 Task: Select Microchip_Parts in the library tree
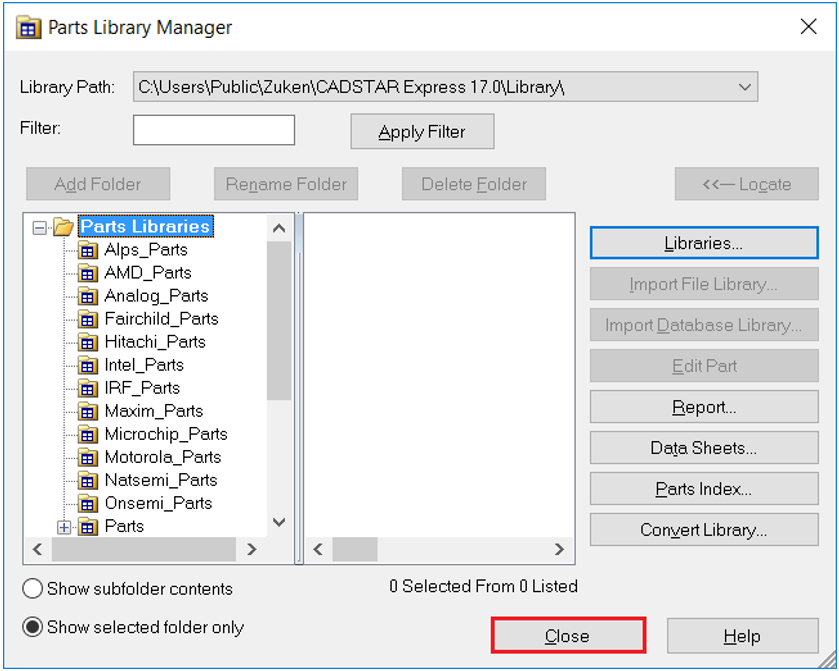pyautogui.click(x=166, y=434)
